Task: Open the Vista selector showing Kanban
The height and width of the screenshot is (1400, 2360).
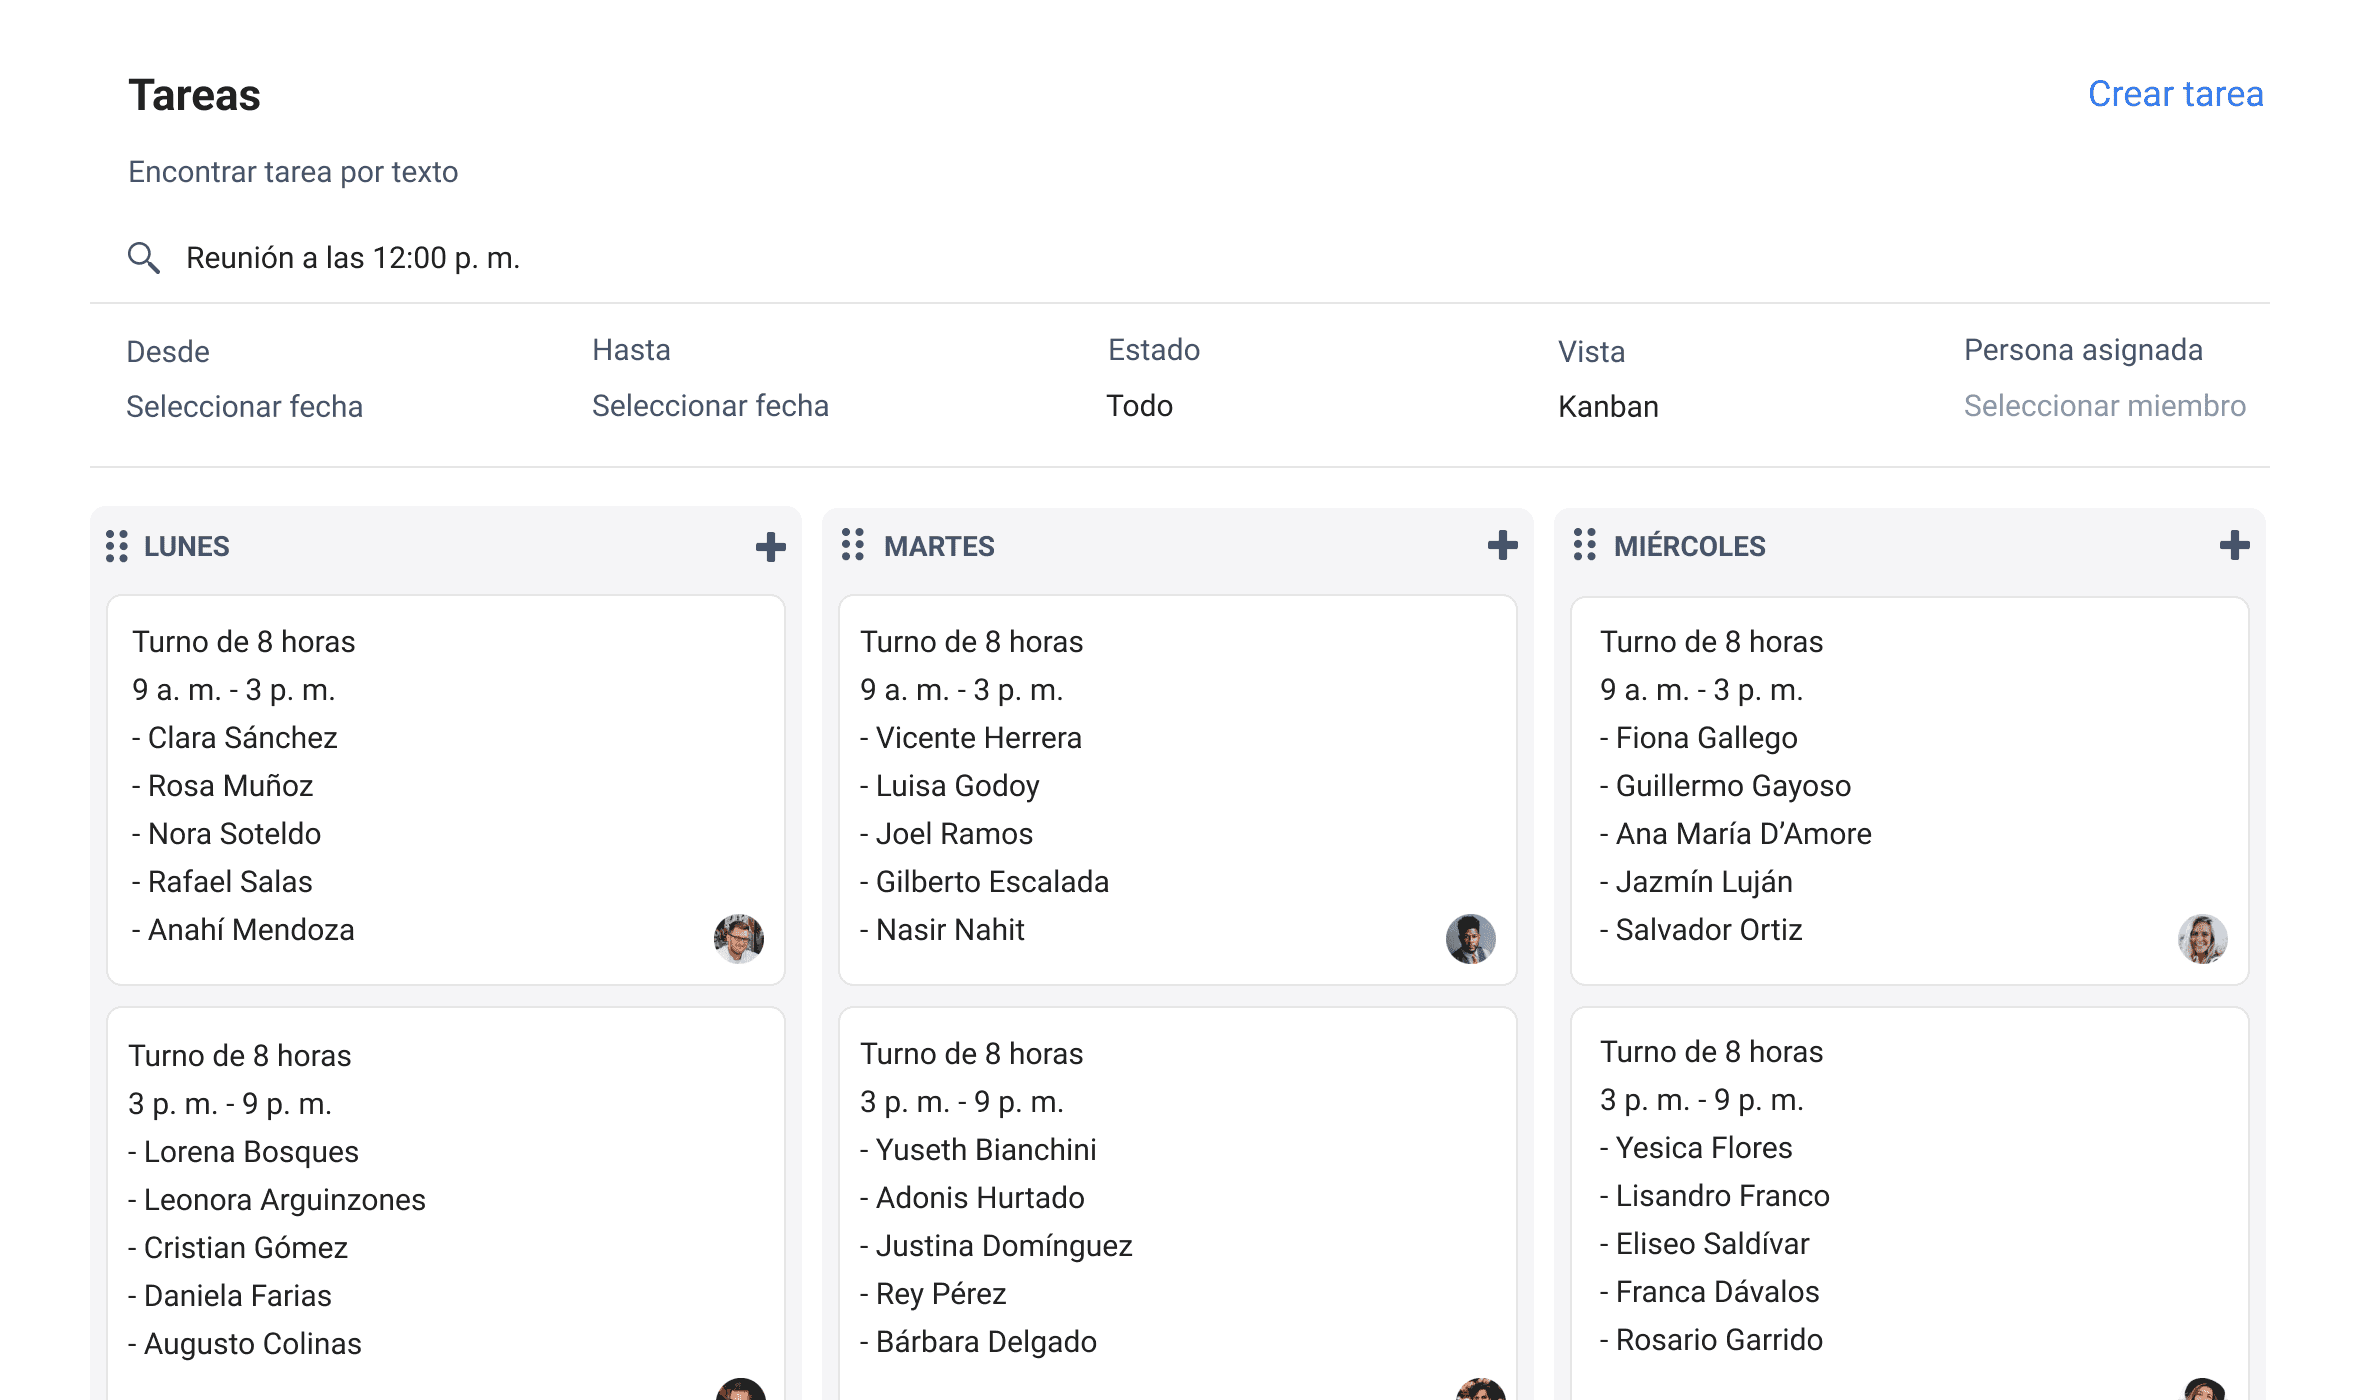Action: click(1607, 406)
